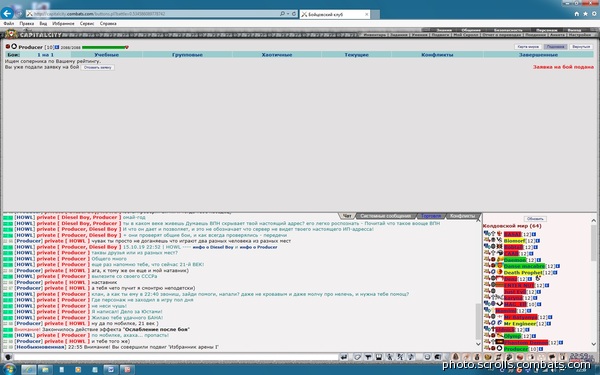Click the search magnifier in the address bar
This screenshot has width=600, height=375.
coord(282,14)
